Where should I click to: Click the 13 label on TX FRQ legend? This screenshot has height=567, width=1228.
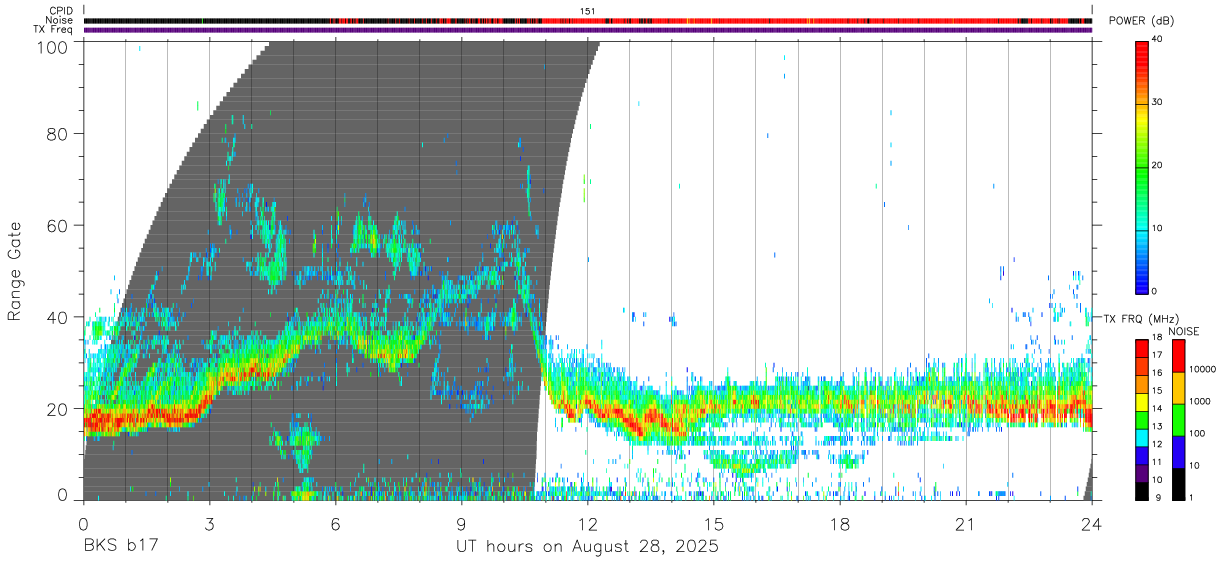pyautogui.click(x=1158, y=426)
